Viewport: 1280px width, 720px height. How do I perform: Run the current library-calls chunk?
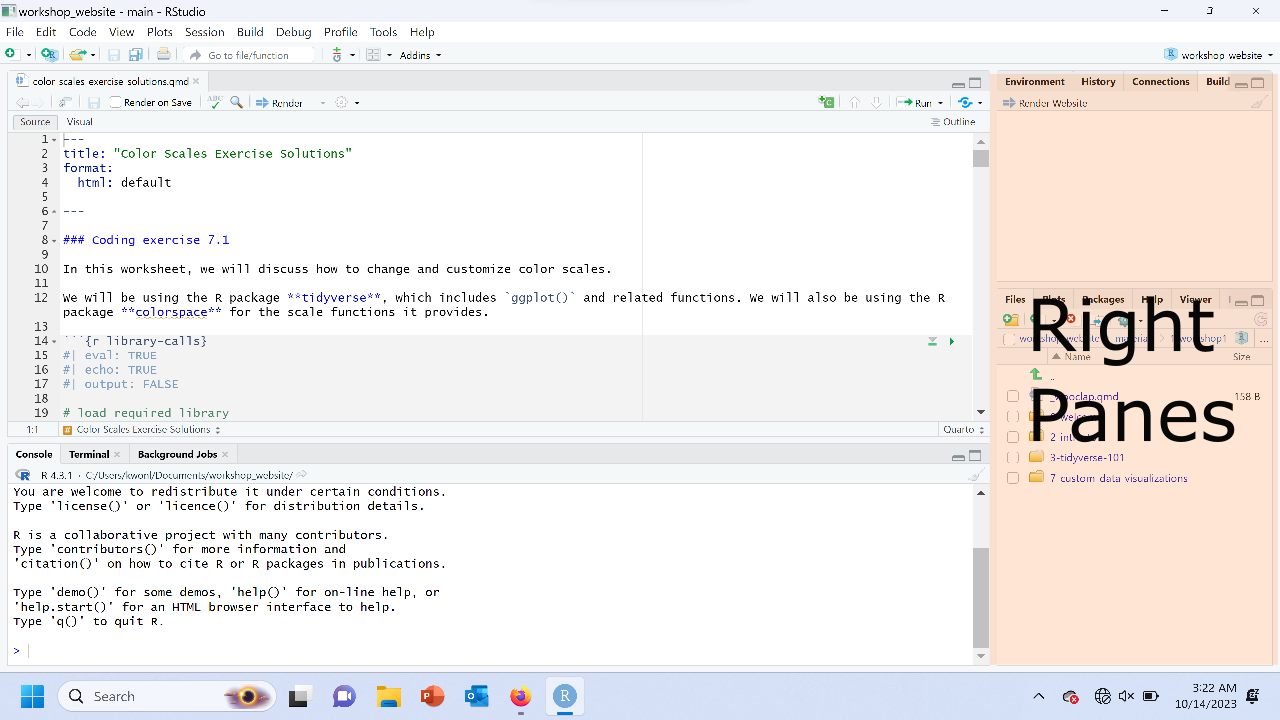point(951,342)
